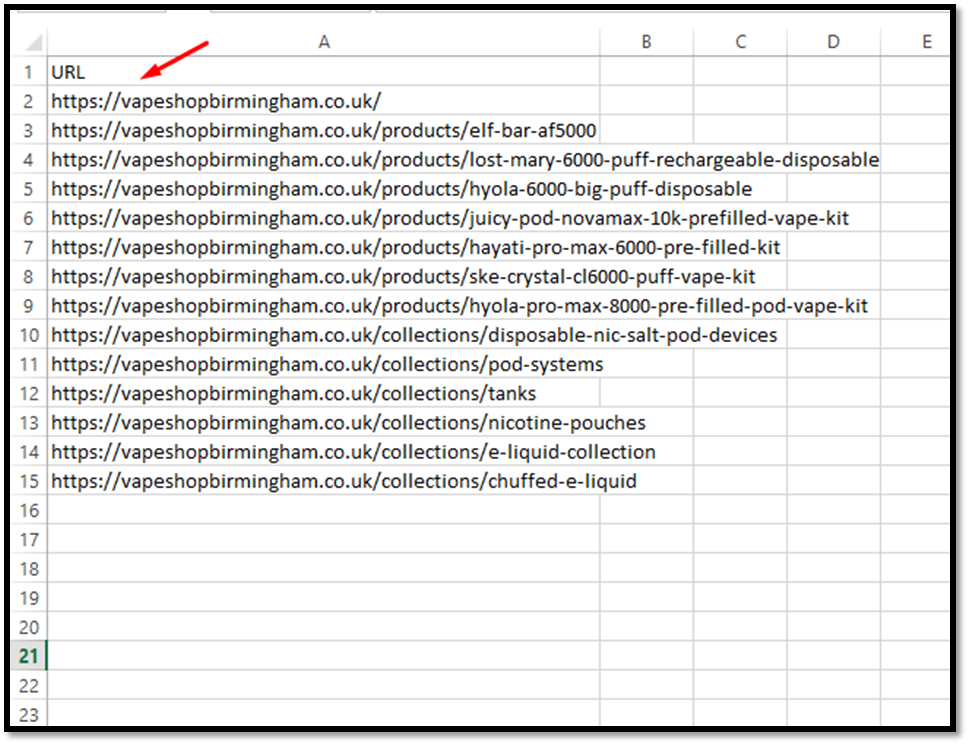The width and height of the screenshot is (969, 745).
Task: Select row 1 header
Action: pyautogui.click(x=29, y=72)
